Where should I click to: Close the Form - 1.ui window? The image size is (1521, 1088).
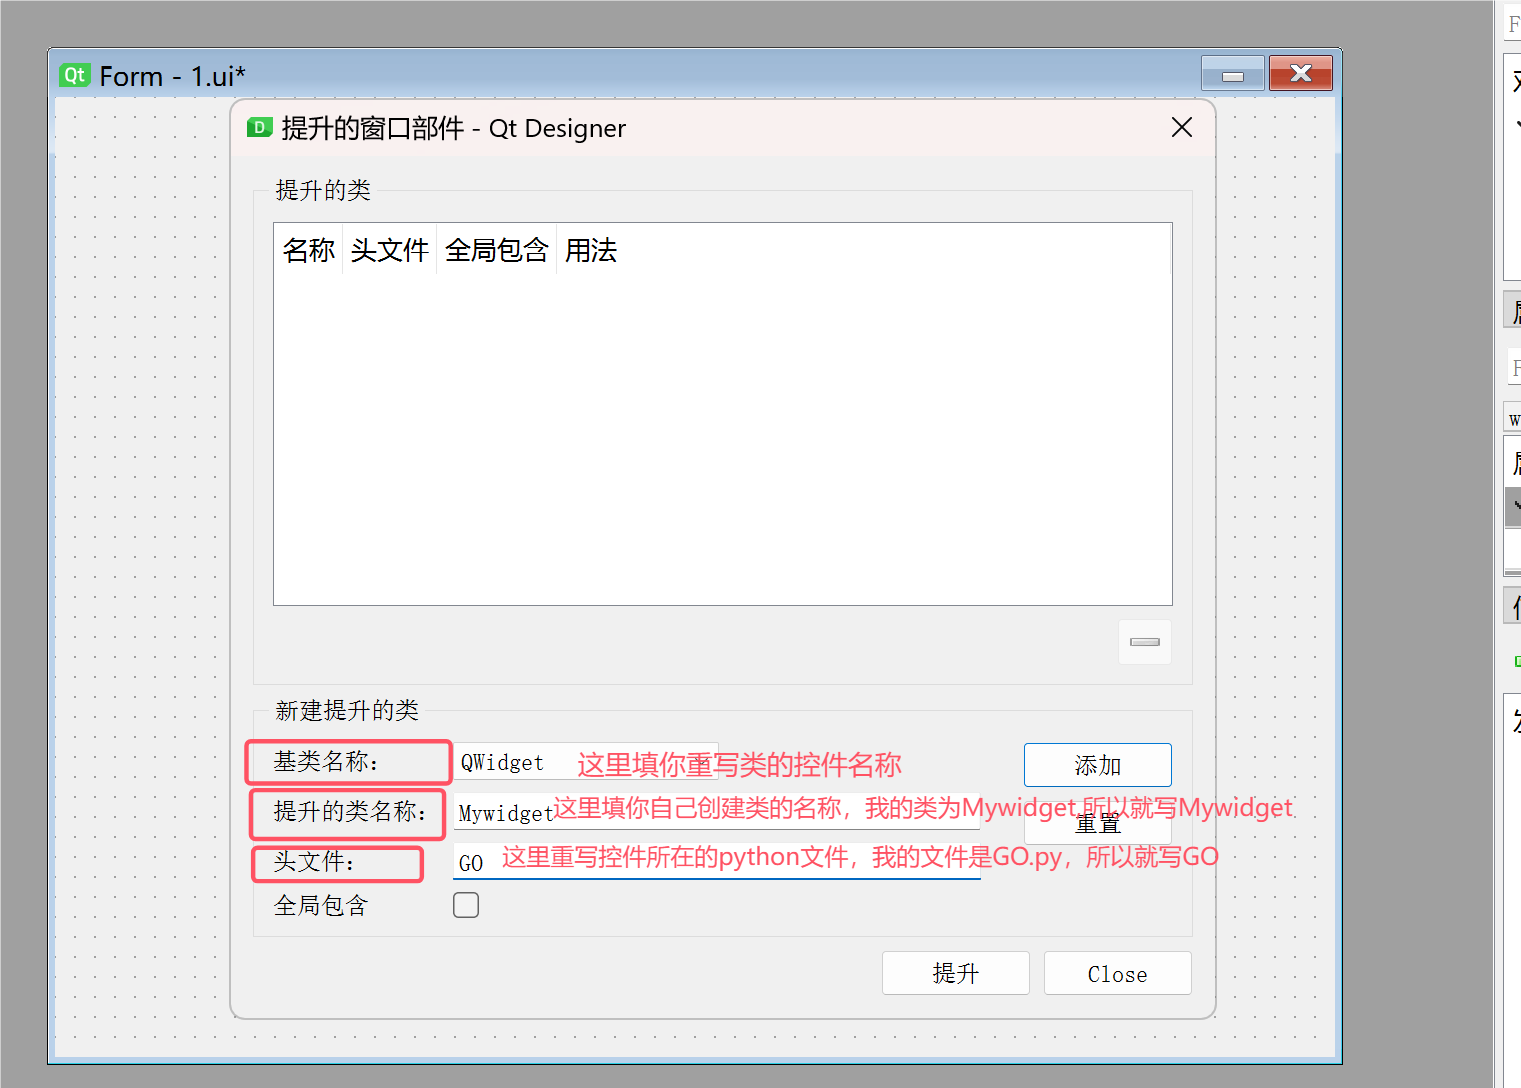(1300, 74)
